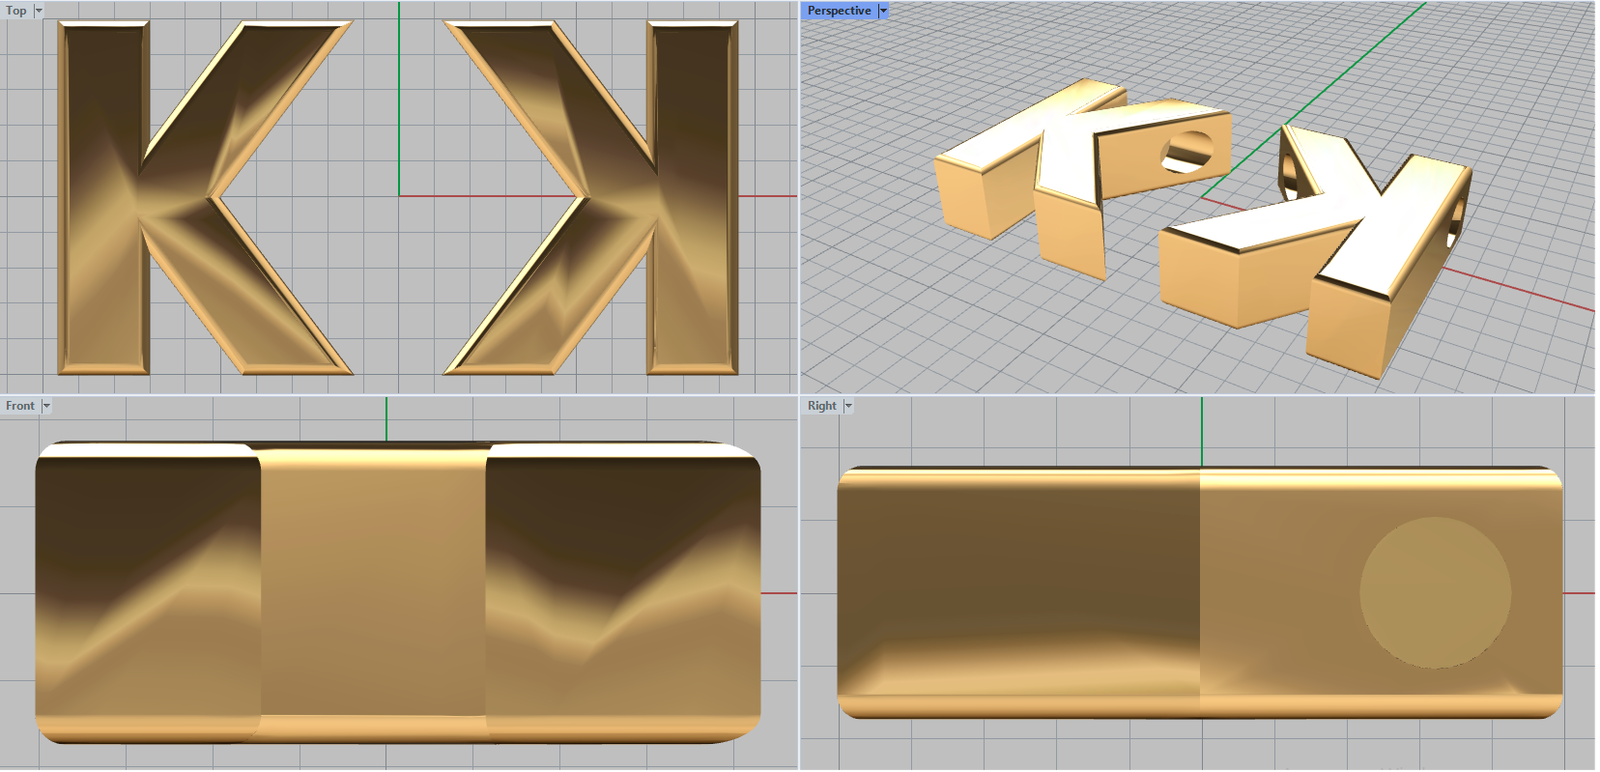Screen dimensions: 1600x772
Task: Click the red X axis line in Top view
Action: [480, 196]
